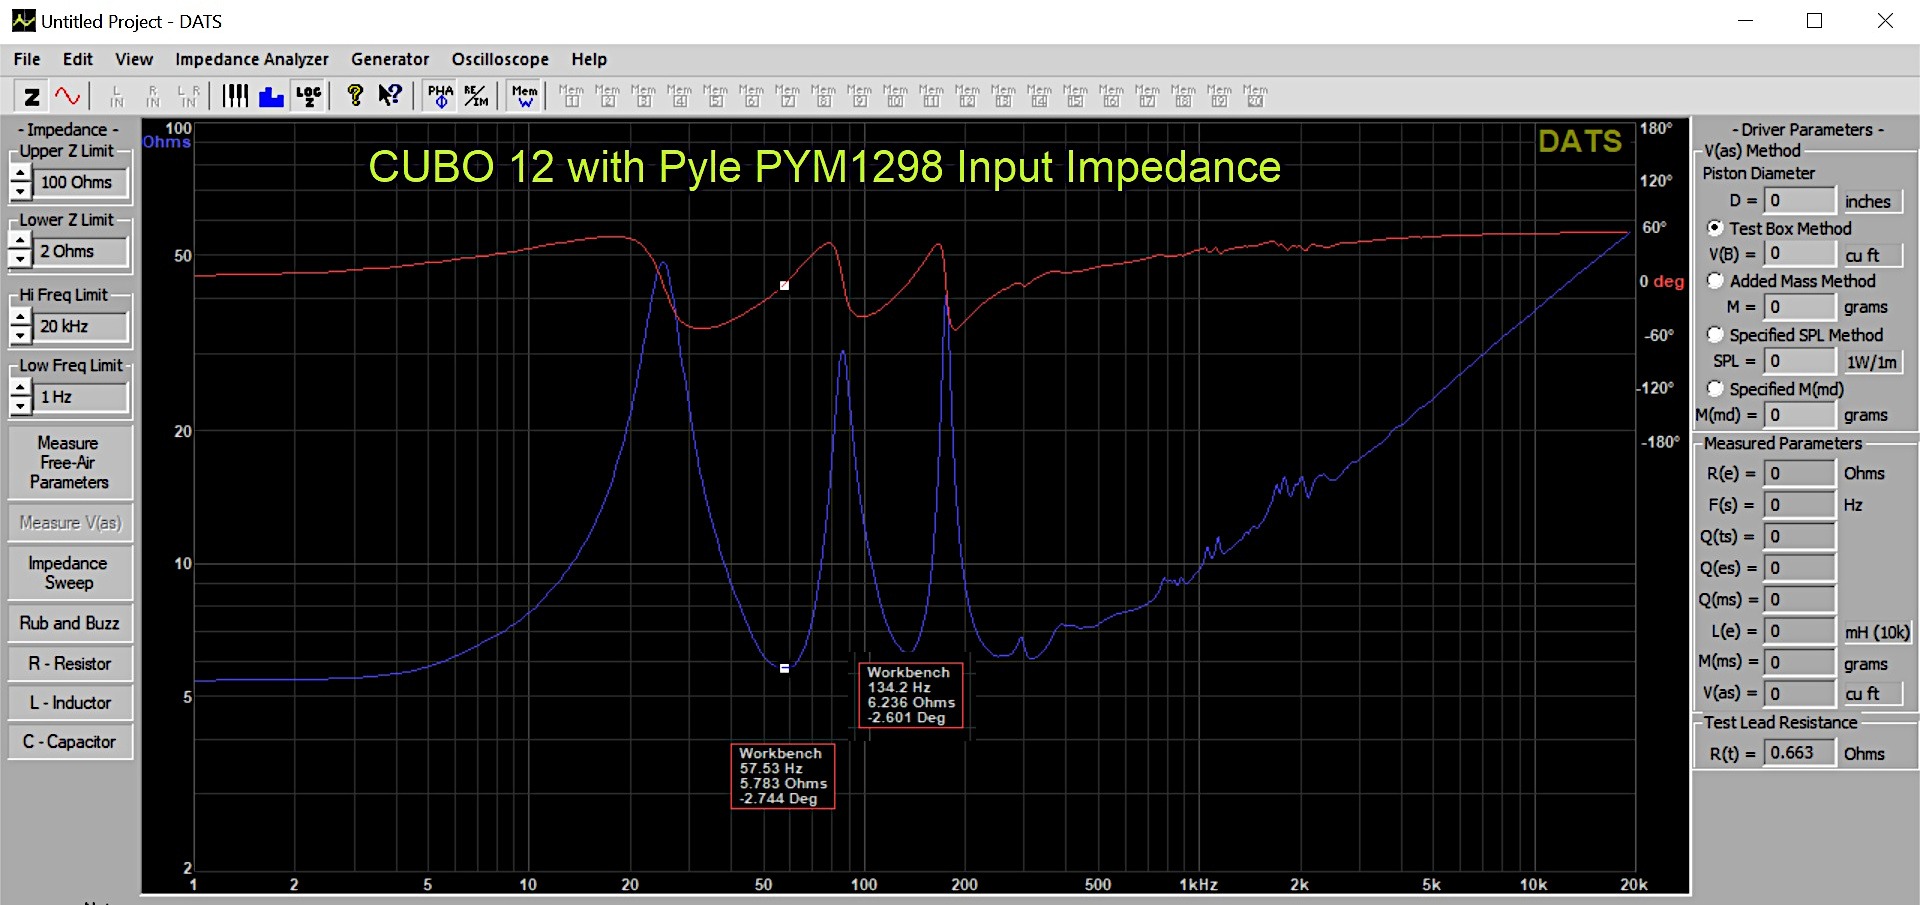Click the Mem W workbench memory icon
1920x905 pixels.
(525, 96)
